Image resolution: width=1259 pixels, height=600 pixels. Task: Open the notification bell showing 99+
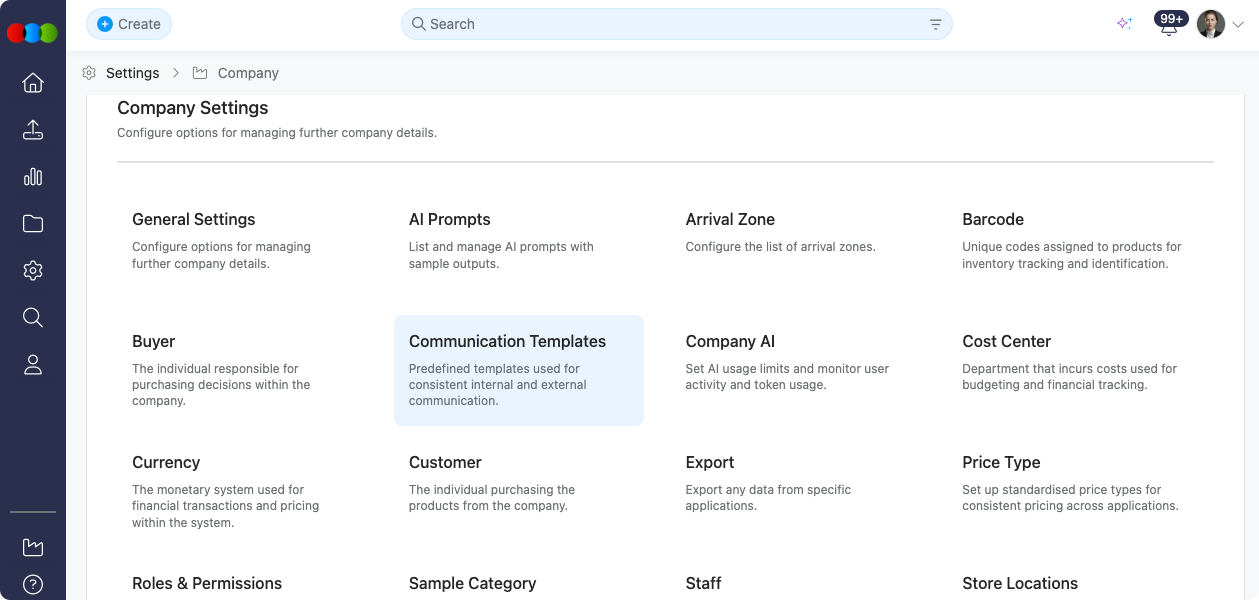(1168, 23)
